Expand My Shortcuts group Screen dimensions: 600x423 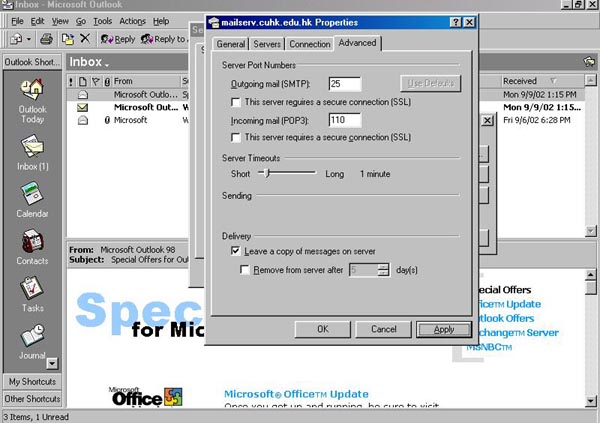coord(32,382)
